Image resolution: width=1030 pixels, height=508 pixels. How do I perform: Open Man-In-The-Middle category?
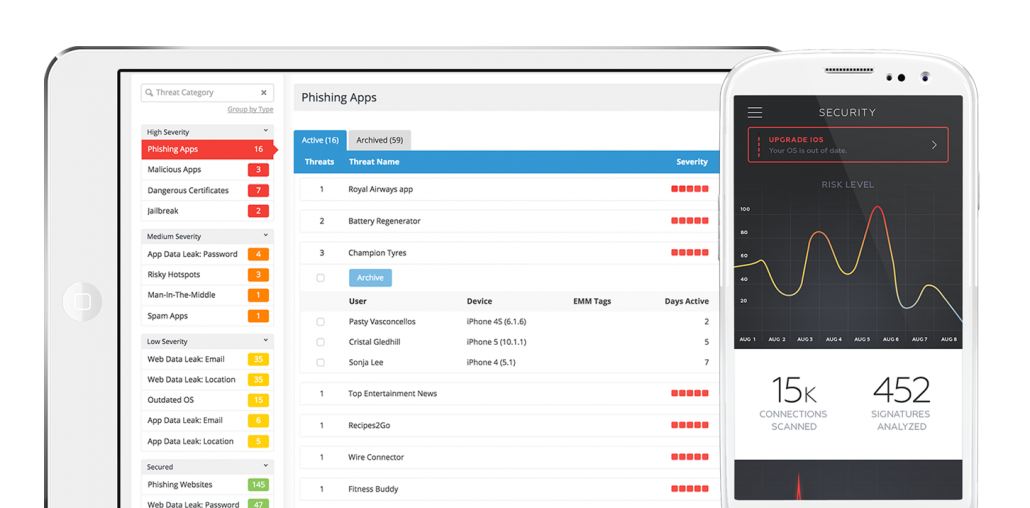207,295
